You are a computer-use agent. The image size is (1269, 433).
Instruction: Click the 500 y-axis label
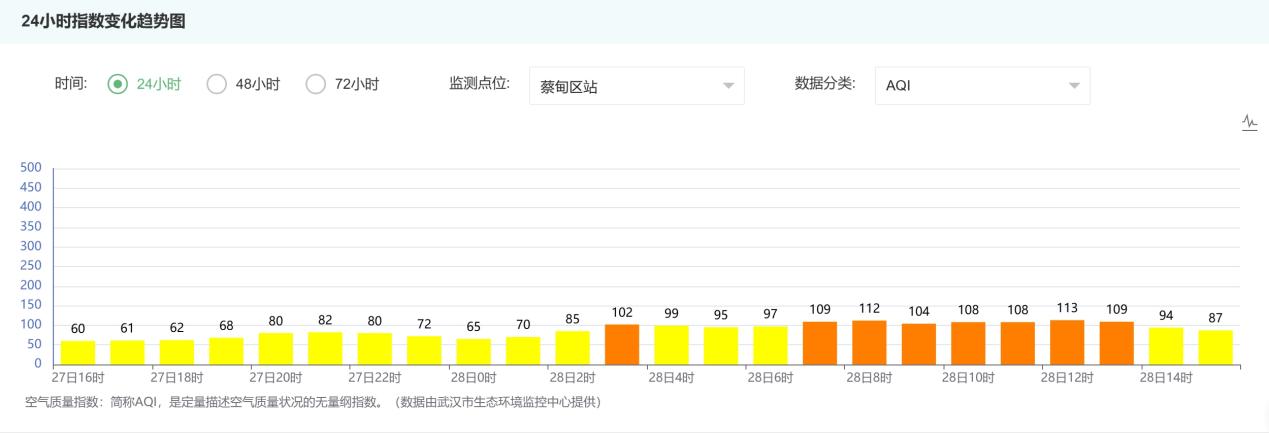(30, 167)
